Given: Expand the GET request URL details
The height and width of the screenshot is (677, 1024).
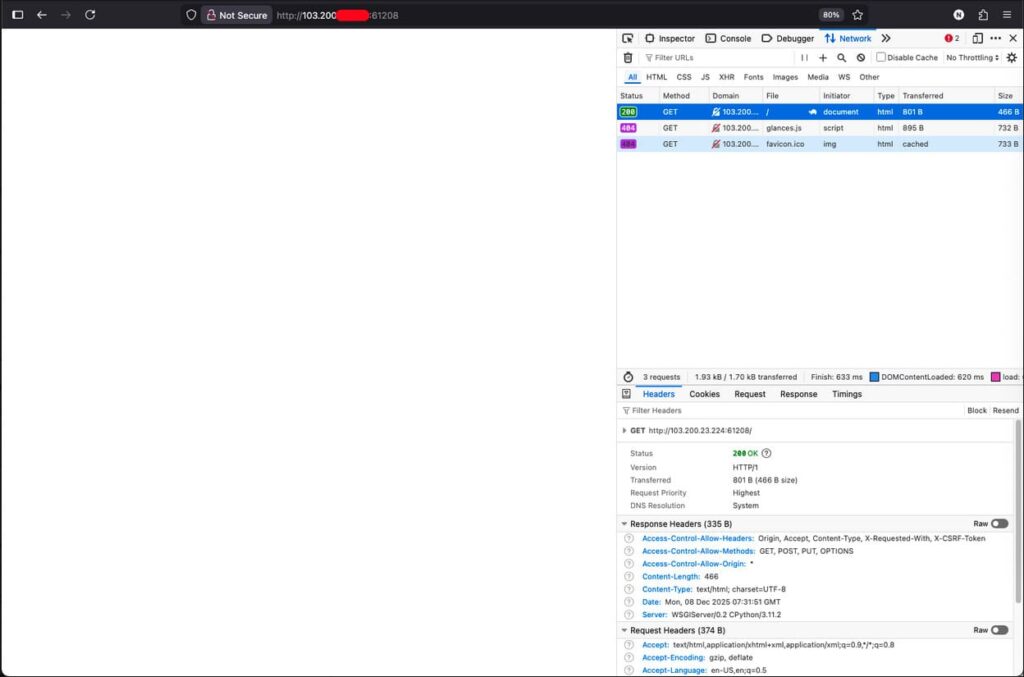Looking at the screenshot, I should click(625, 431).
